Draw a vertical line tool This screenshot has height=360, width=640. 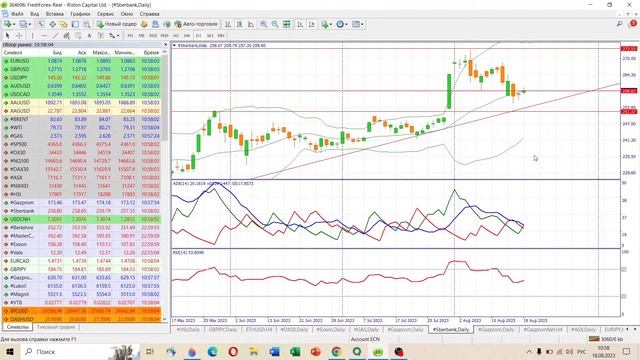(33, 36)
